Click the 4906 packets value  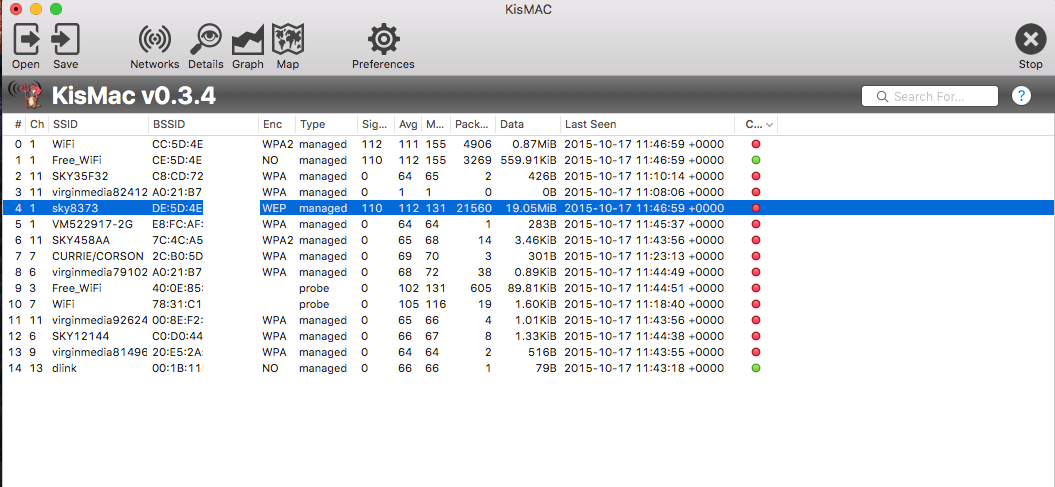click(478, 144)
